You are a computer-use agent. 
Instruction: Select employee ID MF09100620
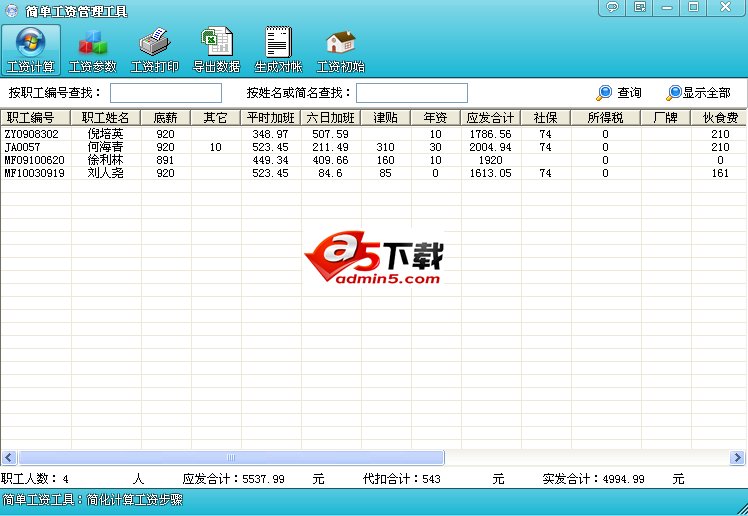point(34,160)
